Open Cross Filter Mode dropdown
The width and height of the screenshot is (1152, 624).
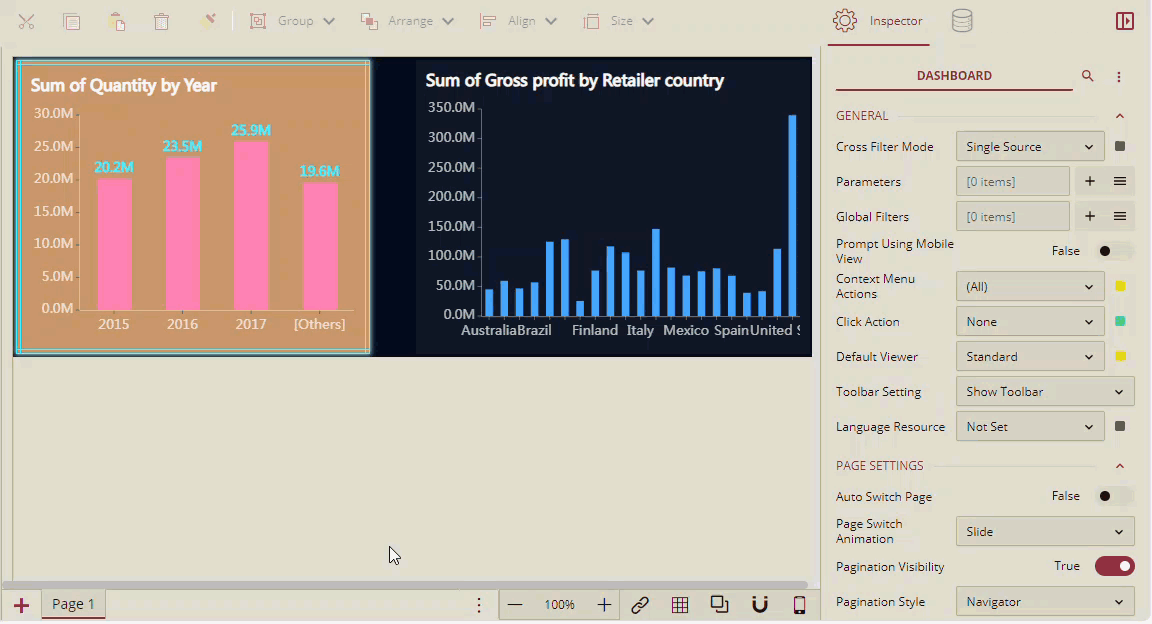coord(1030,147)
